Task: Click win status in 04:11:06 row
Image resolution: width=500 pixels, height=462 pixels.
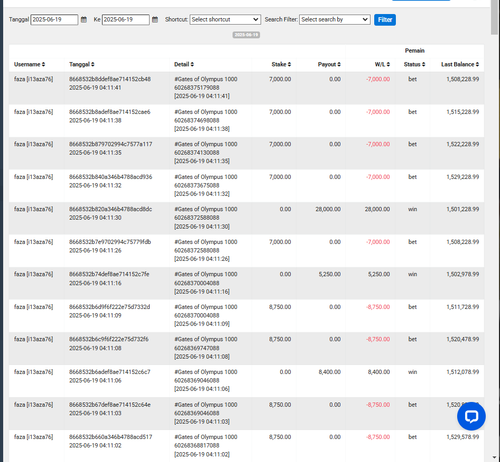Action: pos(413,372)
